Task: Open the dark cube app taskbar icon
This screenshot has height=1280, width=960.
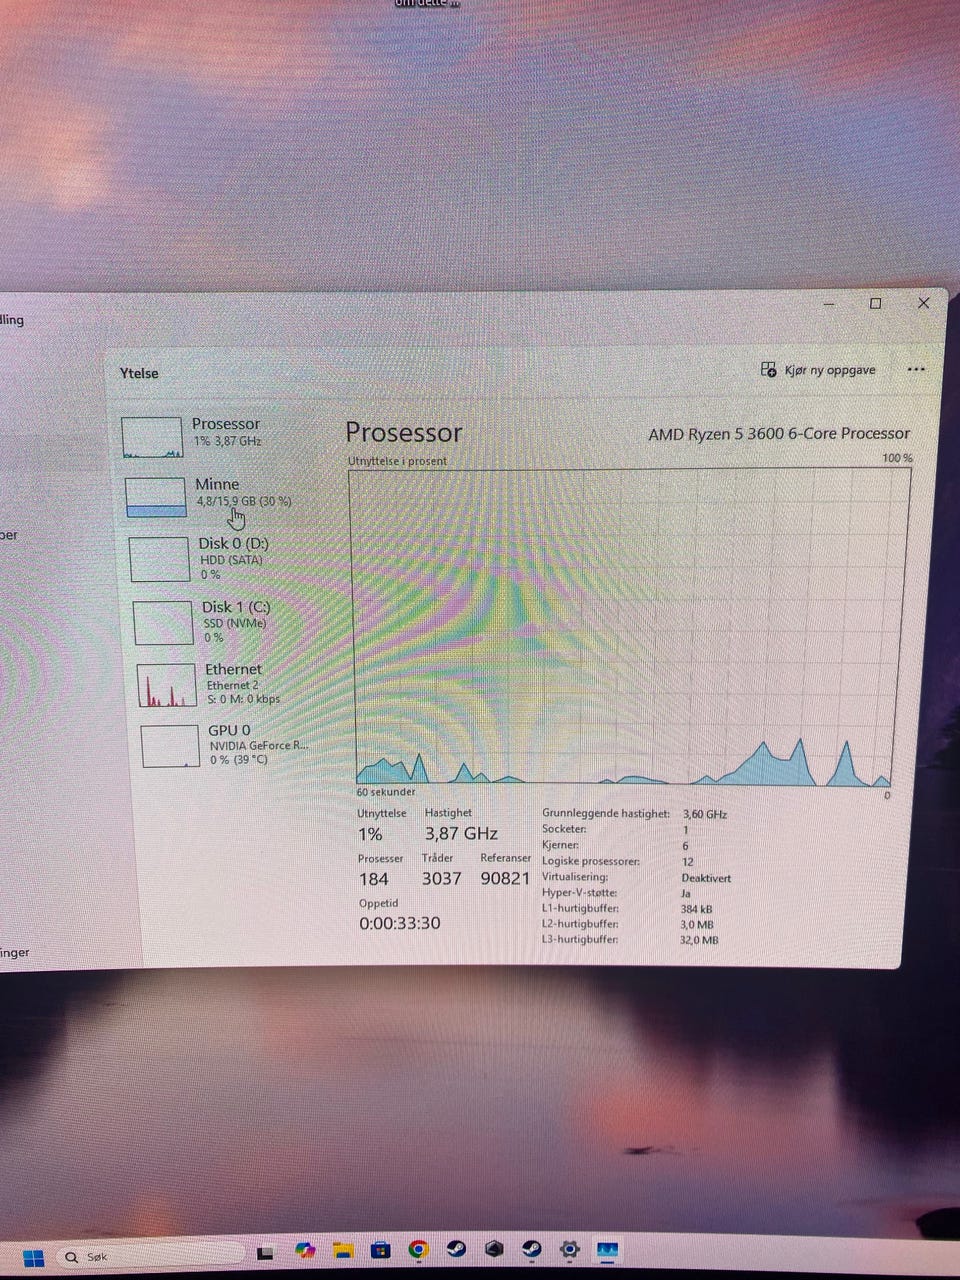Action: point(494,1249)
